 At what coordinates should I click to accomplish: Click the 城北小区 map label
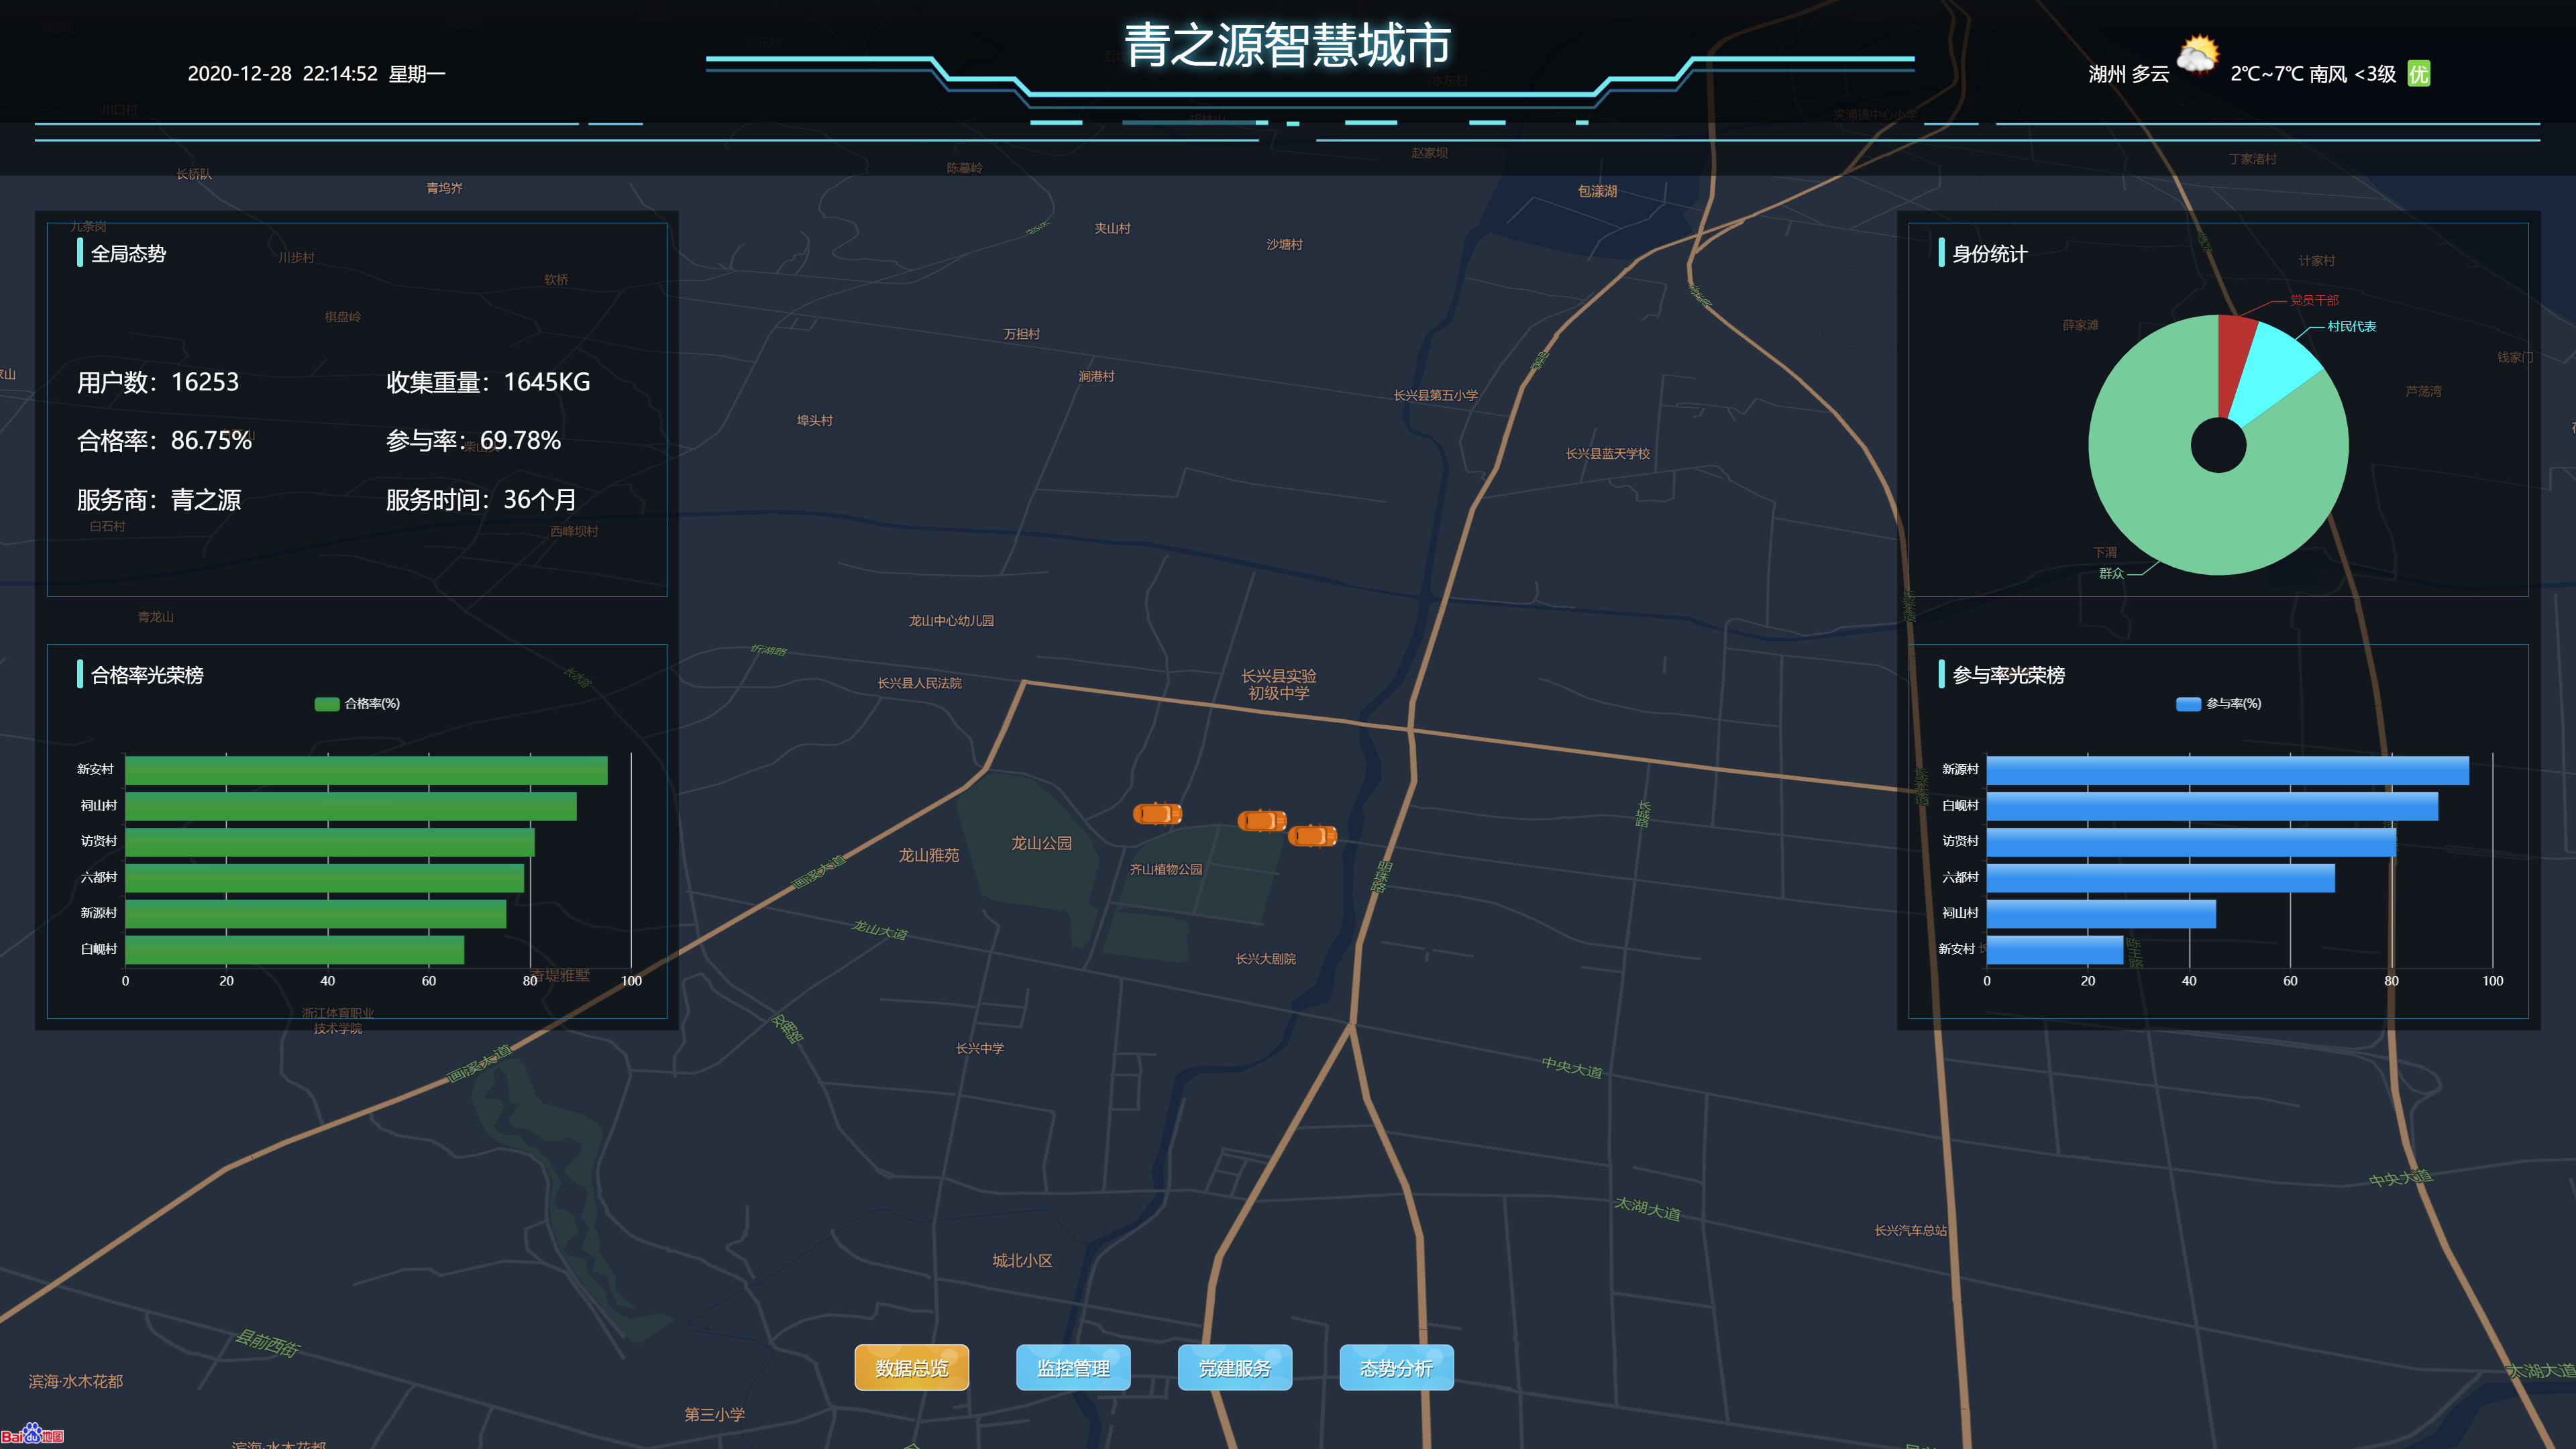1022,1261
